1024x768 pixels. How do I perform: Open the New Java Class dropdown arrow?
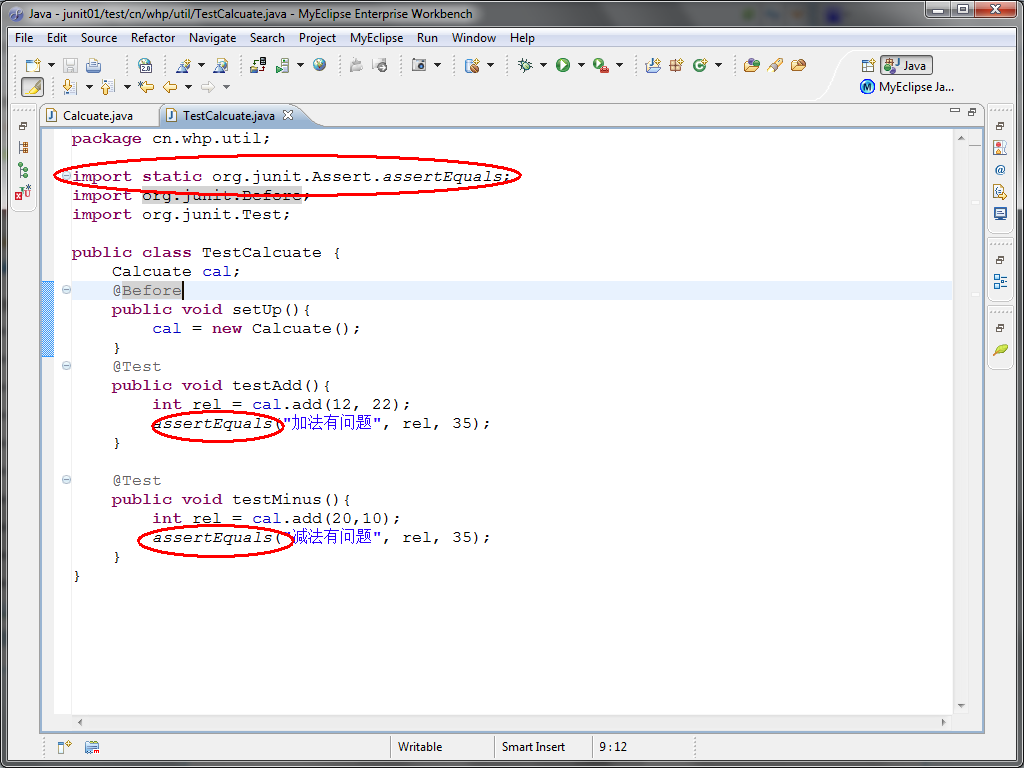718,65
